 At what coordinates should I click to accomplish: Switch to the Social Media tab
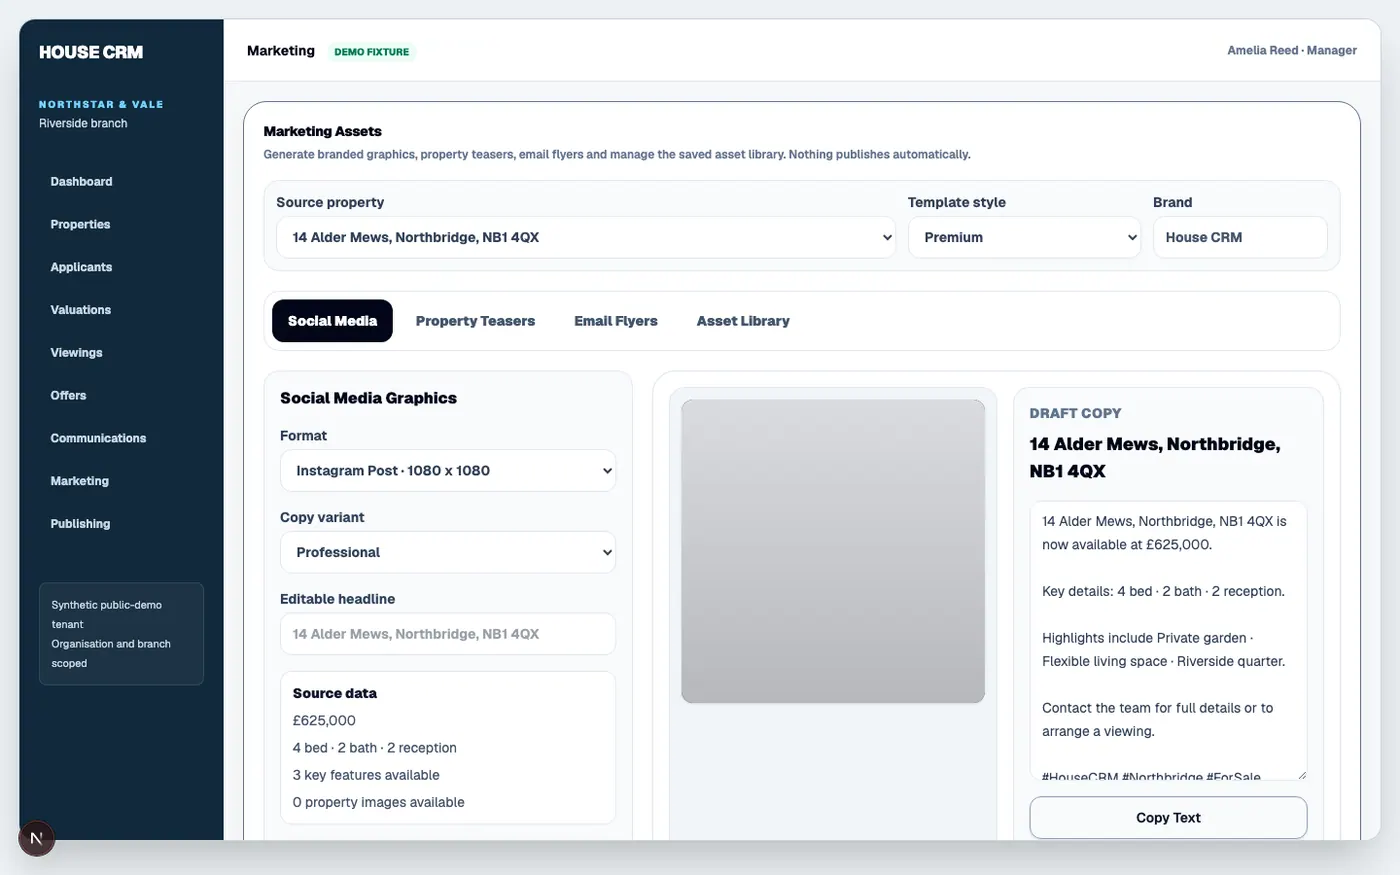pos(332,321)
